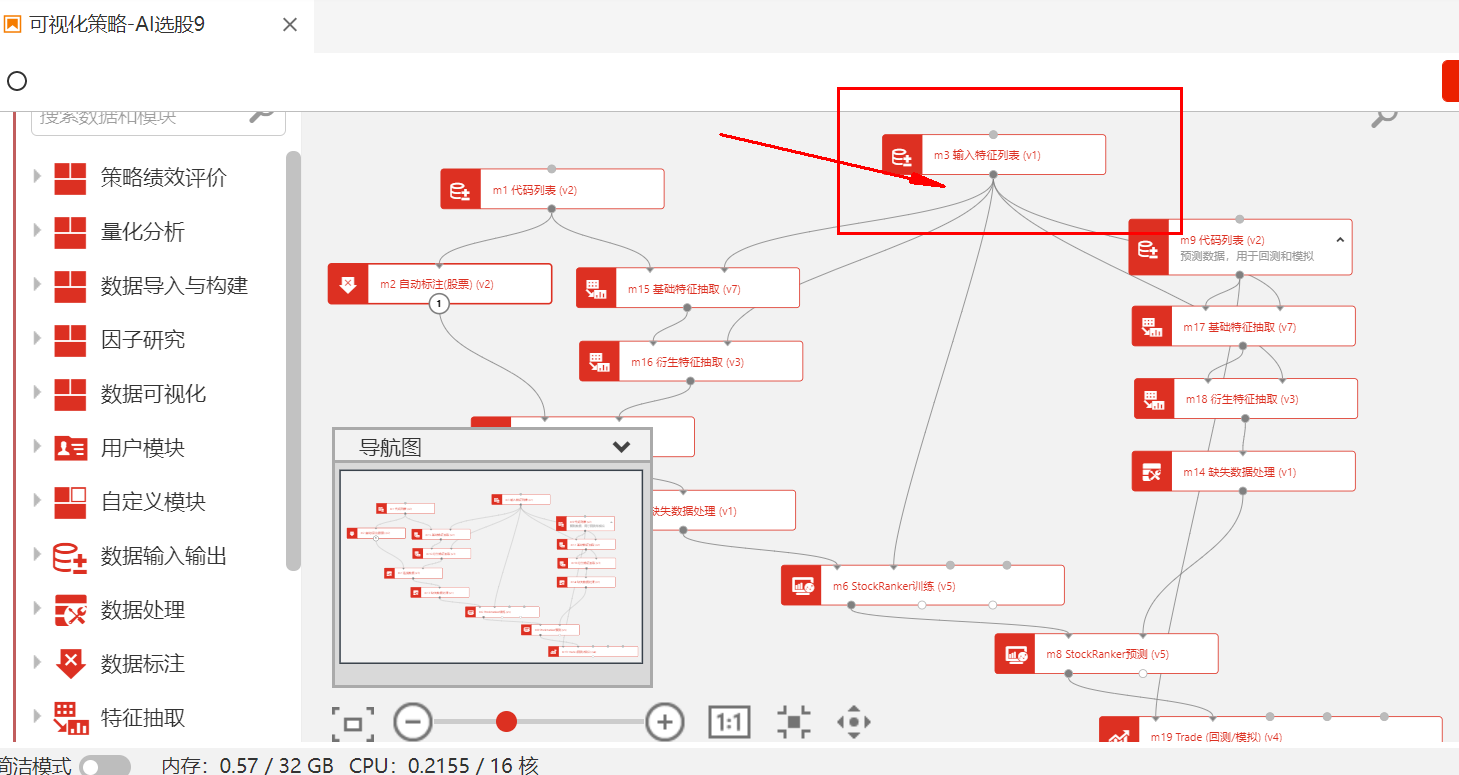Select the m19 Trade (回测/模拟) label
The height and width of the screenshot is (775, 1459).
pos(1216,737)
